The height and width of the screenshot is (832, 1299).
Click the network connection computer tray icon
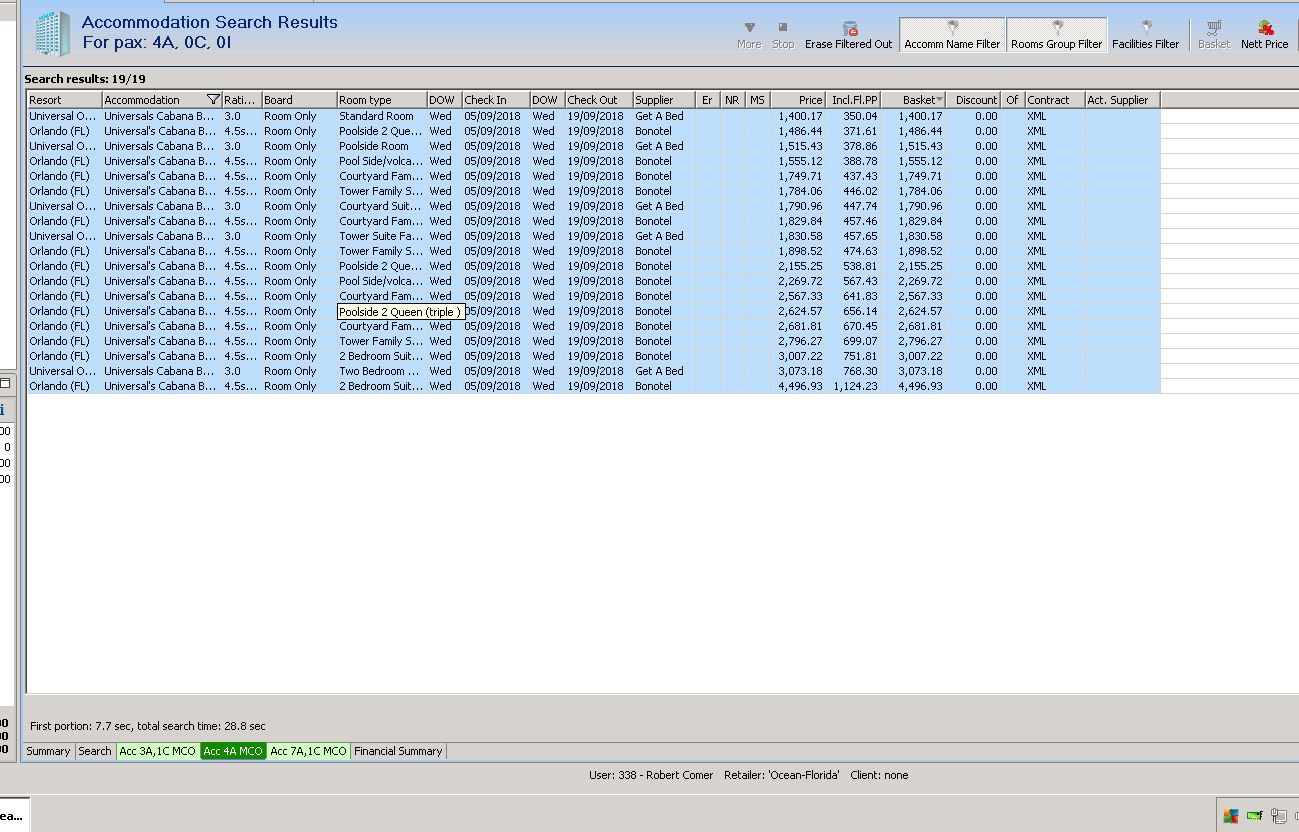click(1278, 816)
